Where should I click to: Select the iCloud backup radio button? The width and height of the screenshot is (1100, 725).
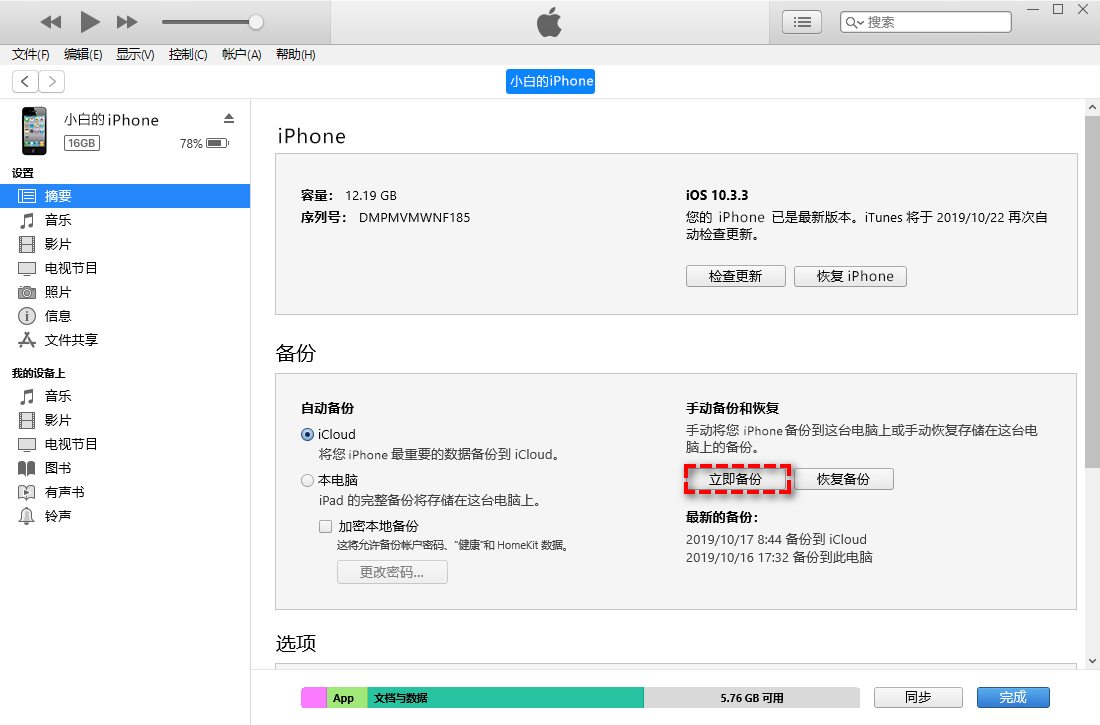coord(307,434)
